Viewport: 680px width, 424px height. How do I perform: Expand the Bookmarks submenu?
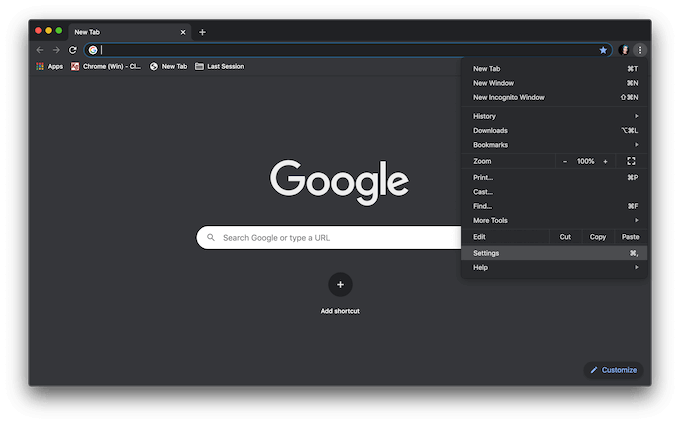(554, 145)
